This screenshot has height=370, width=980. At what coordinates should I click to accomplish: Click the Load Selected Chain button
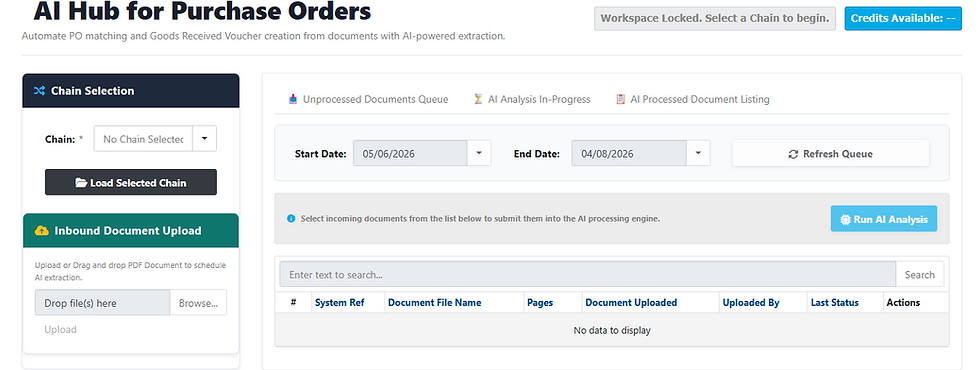131,182
